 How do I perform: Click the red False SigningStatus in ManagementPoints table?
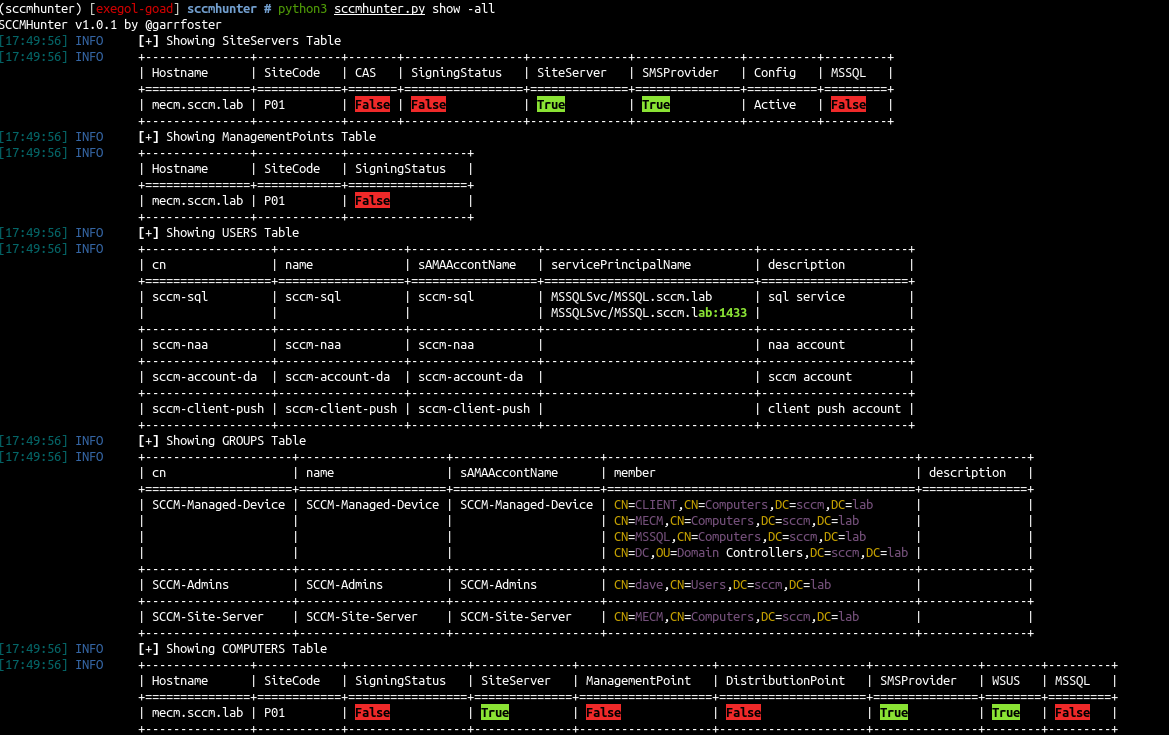pyautogui.click(x=372, y=200)
